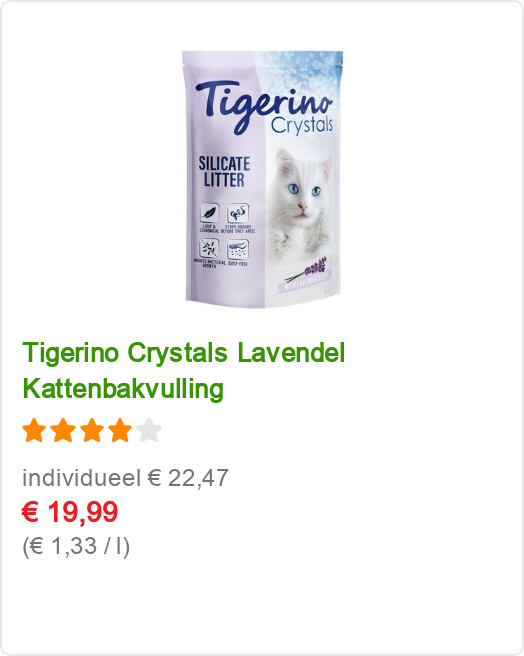Screen dimensions: 524x656
Task: Click the first orange rating star
Action: 34,430
